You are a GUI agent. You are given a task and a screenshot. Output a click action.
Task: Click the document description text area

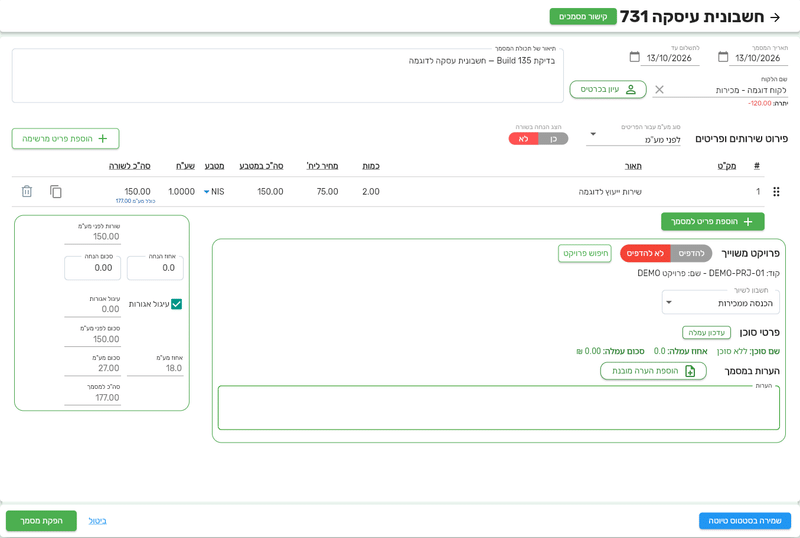[288, 76]
